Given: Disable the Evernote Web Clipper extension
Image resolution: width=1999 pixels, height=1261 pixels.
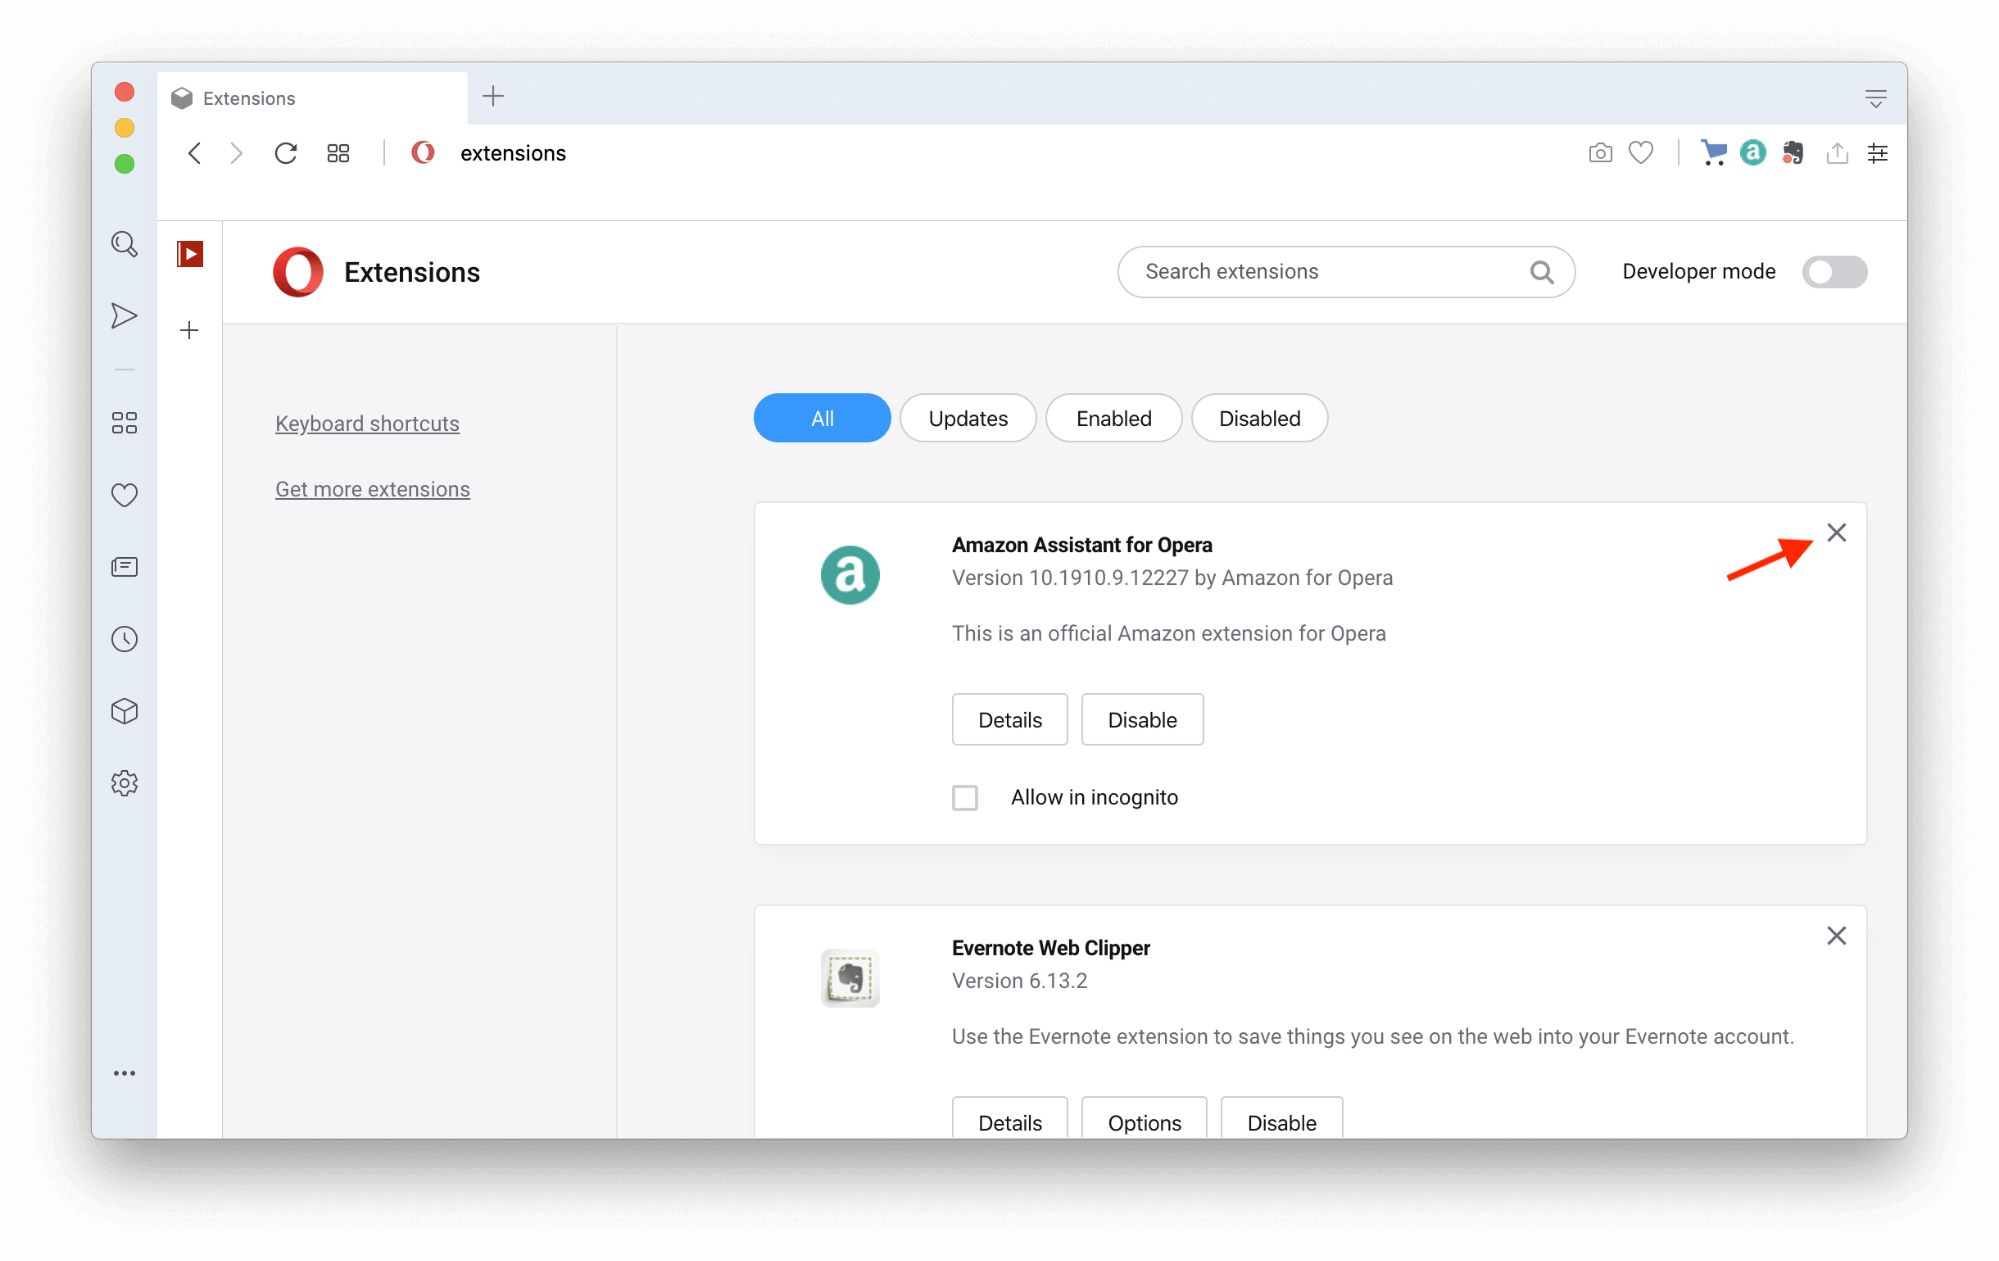Looking at the screenshot, I should pos(1278,1122).
